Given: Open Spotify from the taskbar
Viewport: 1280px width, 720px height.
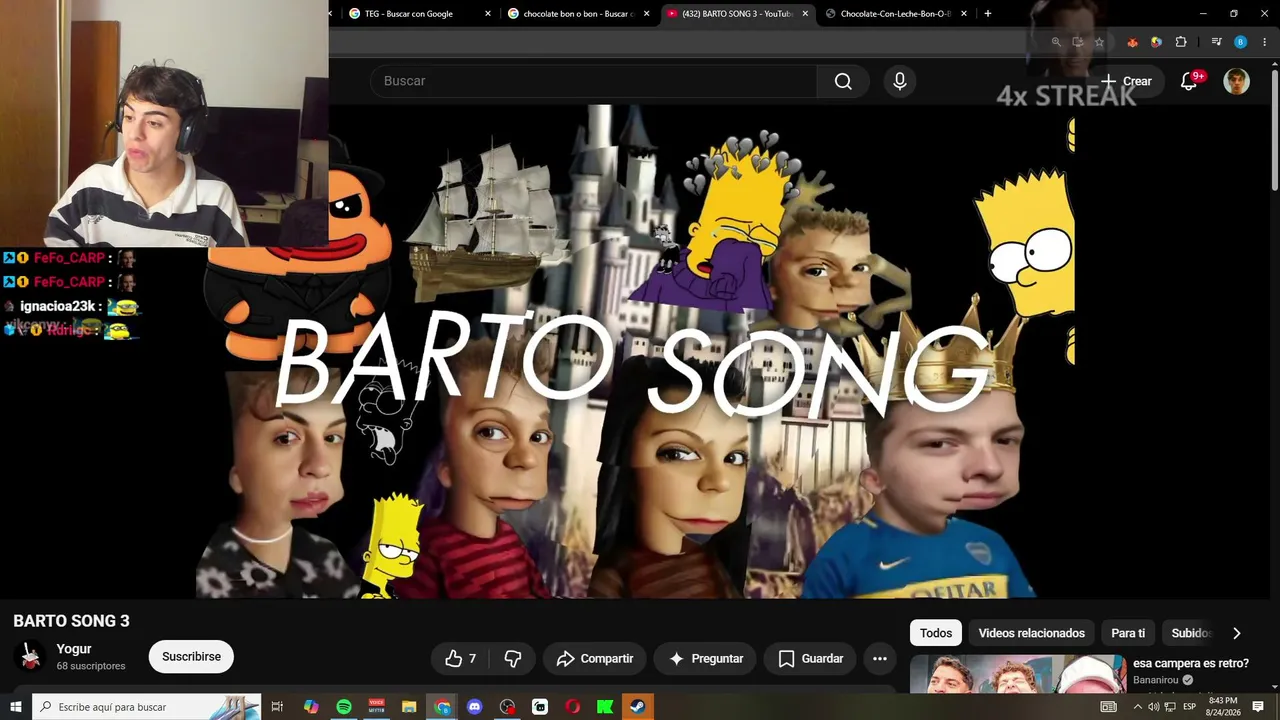Looking at the screenshot, I should tap(344, 707).
